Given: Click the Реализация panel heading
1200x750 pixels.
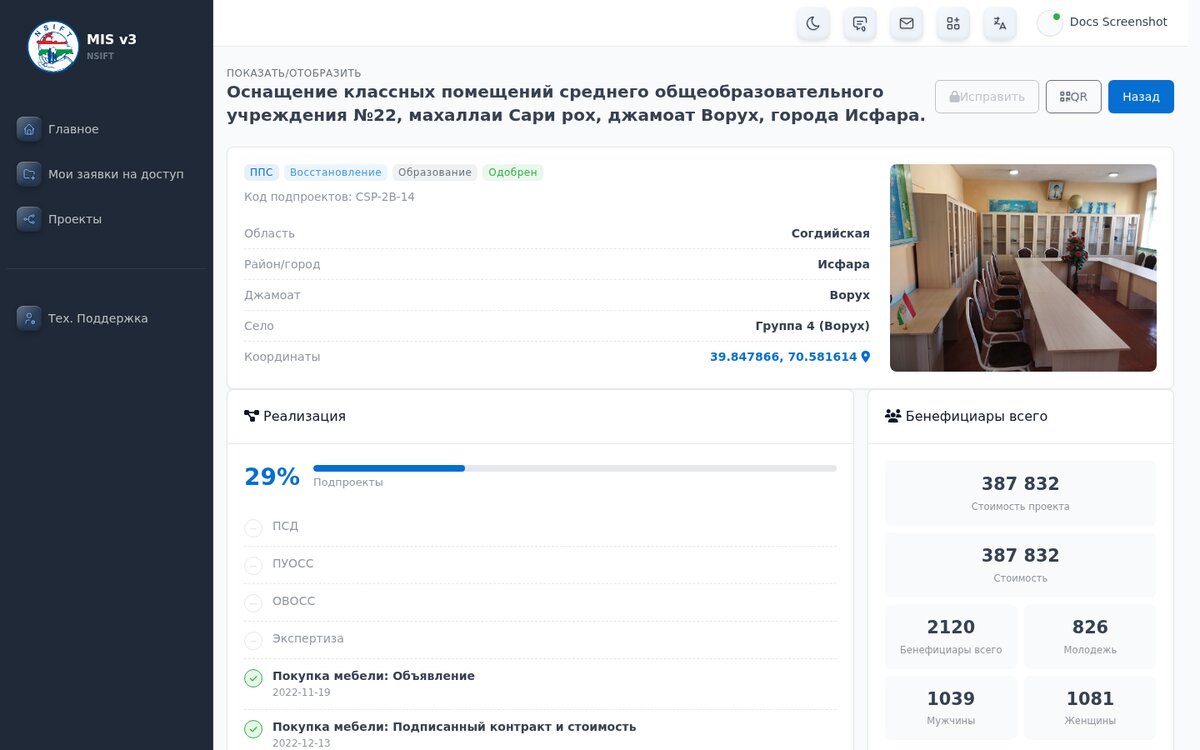Looking at the screenshot, I should (x=304, y=416).
